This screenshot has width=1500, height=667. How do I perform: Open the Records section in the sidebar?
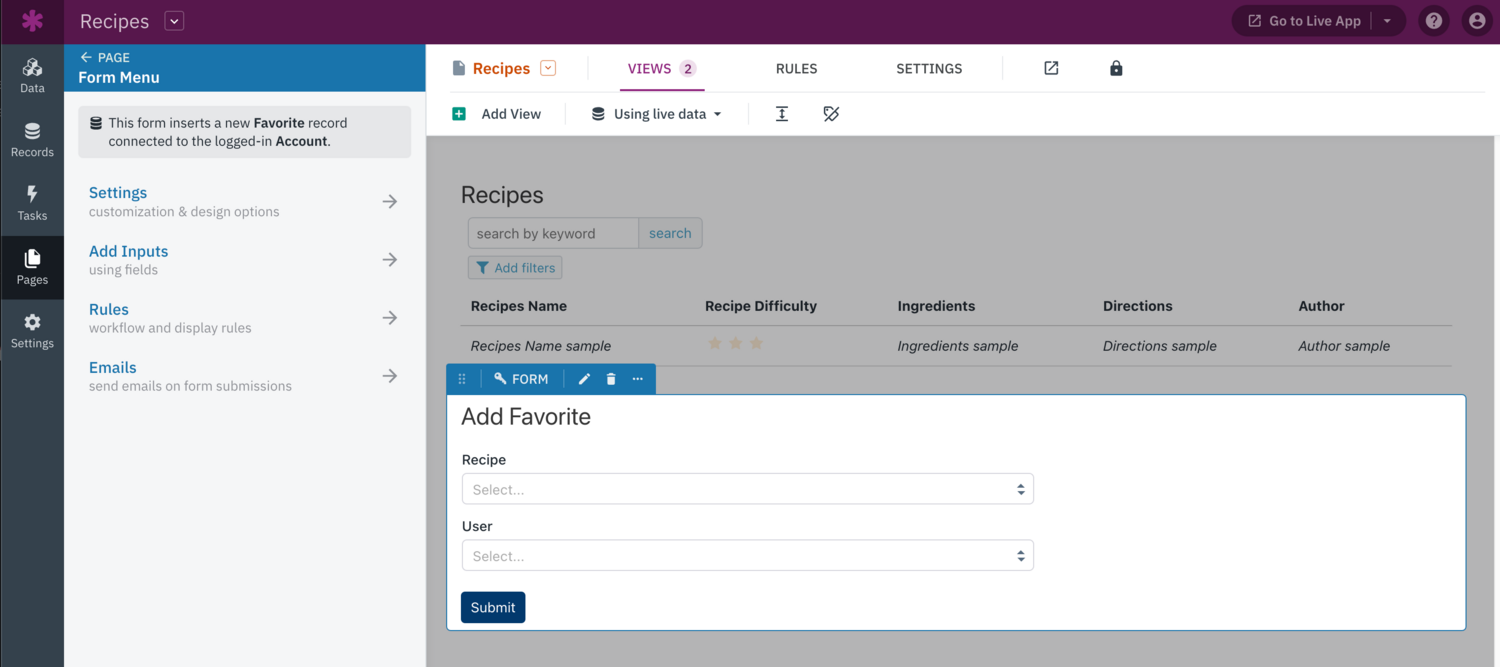pyautogui.click(x=32, y=139)
